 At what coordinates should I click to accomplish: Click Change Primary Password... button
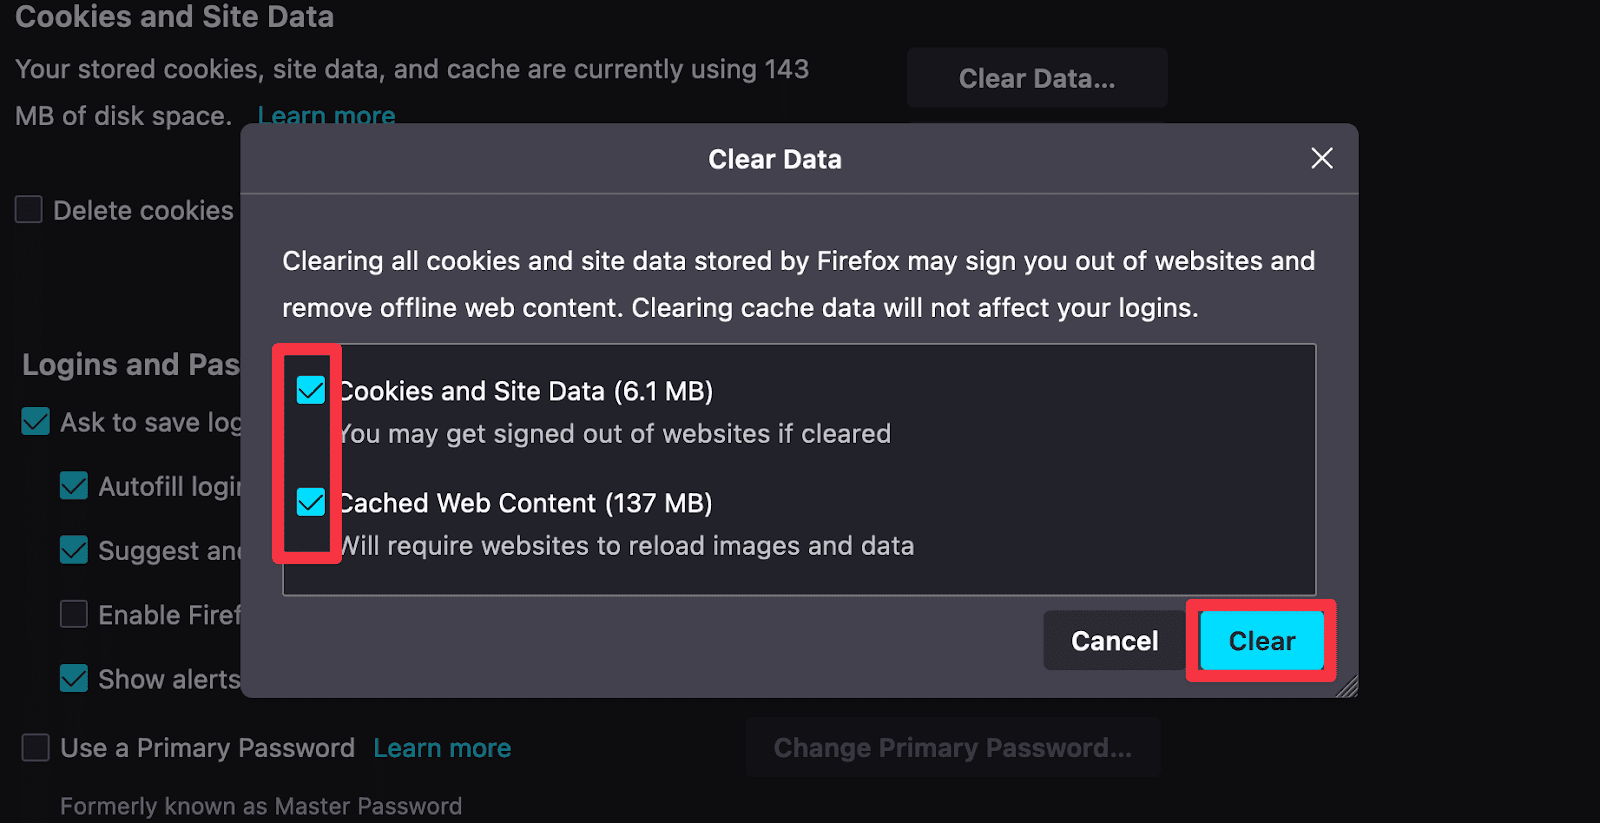click(953, 747)
